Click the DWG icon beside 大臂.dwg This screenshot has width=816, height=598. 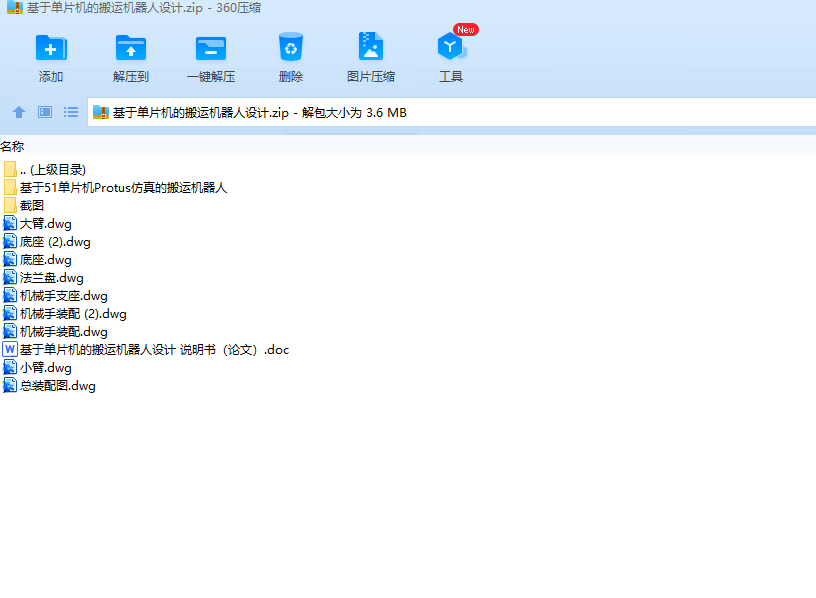[x=10, y=223]
